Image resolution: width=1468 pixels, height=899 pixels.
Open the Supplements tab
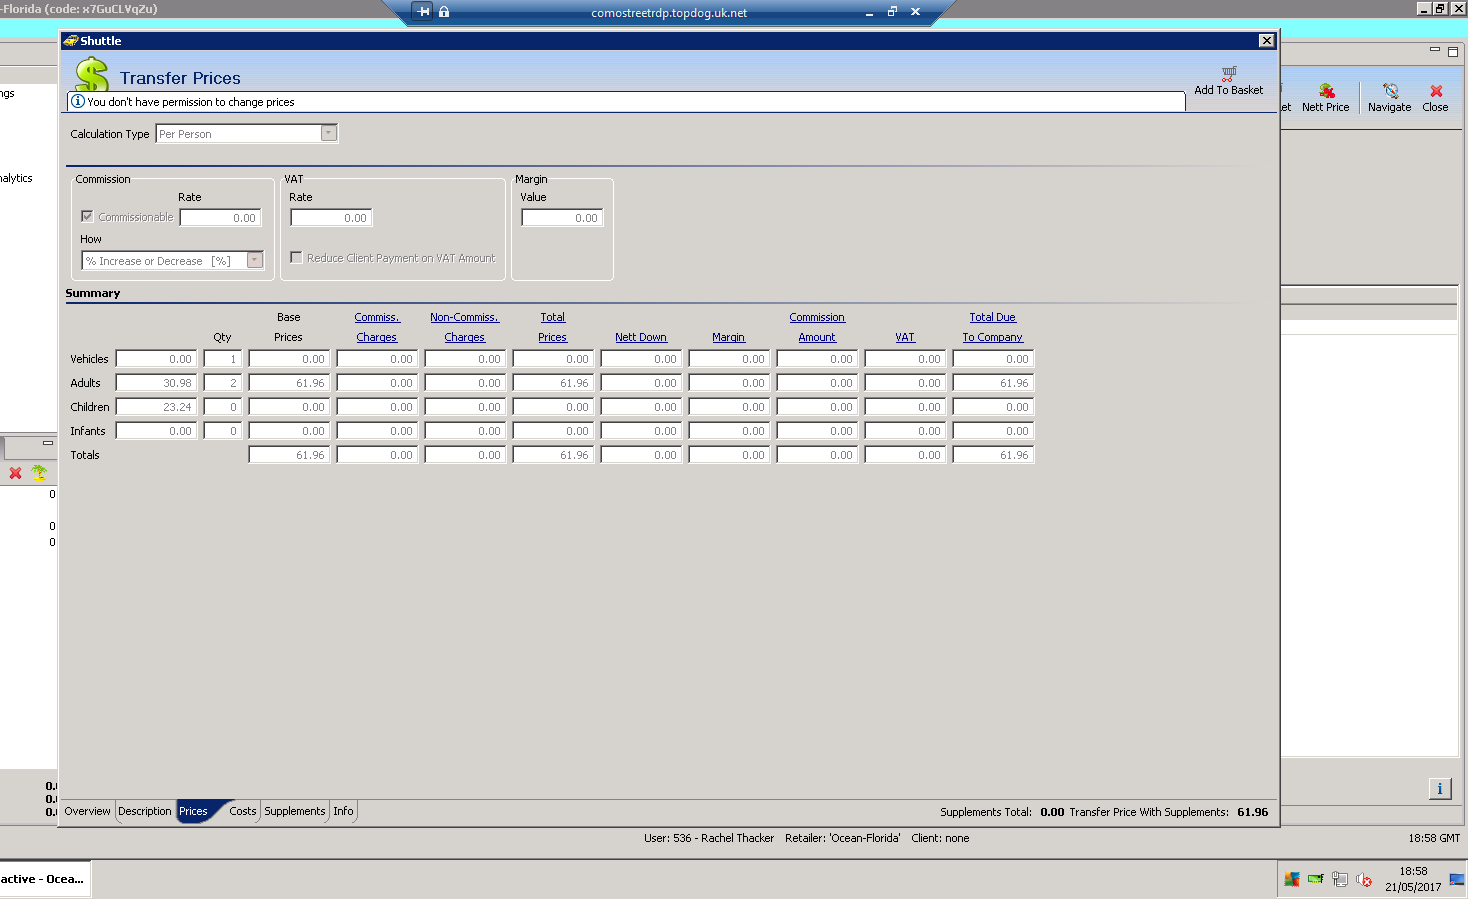[x=294, y=811]
